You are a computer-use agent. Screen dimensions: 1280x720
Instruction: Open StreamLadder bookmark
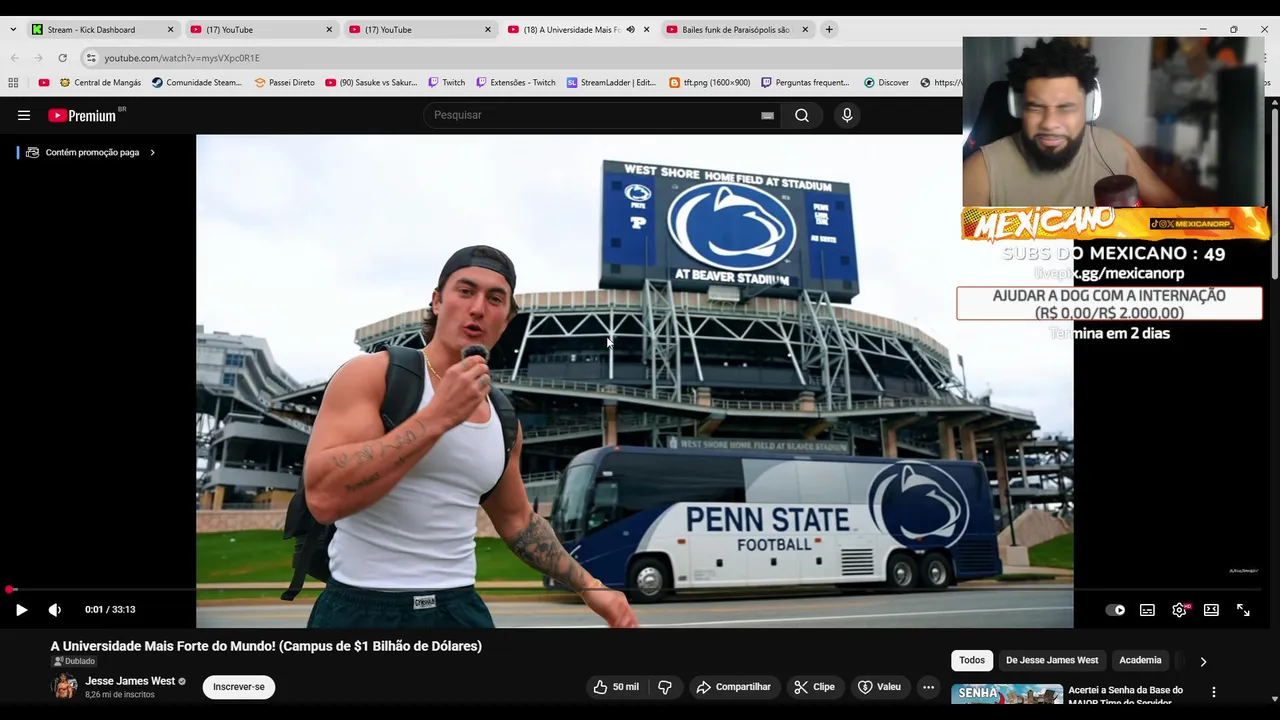coord(611,83)
